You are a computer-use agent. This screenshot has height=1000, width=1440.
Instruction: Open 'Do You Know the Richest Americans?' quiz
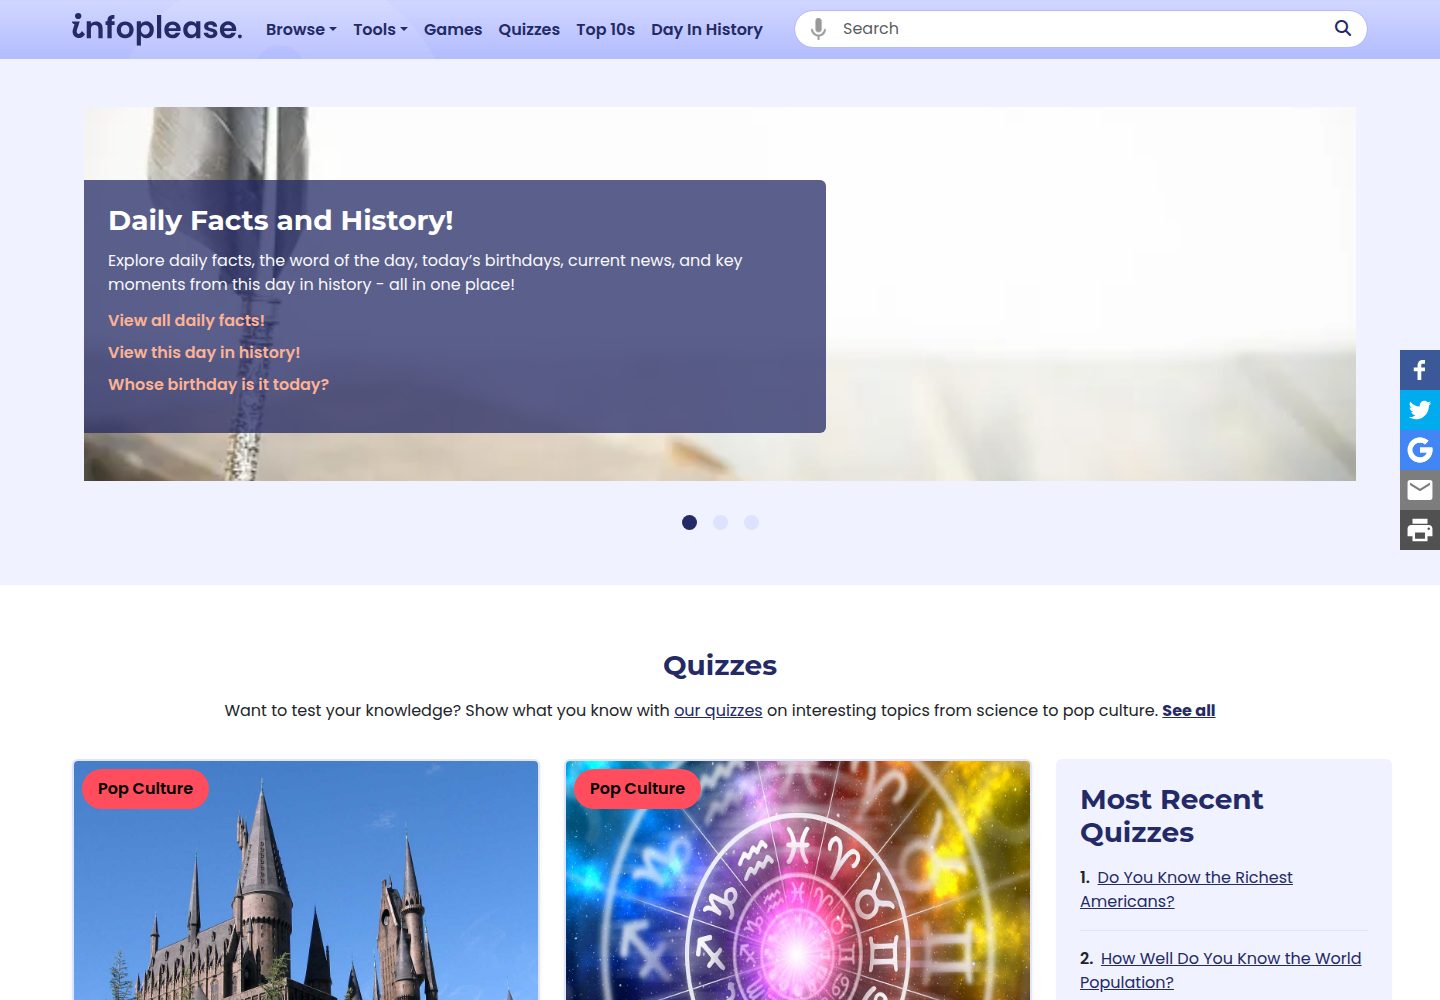[x=1186, y=889]
